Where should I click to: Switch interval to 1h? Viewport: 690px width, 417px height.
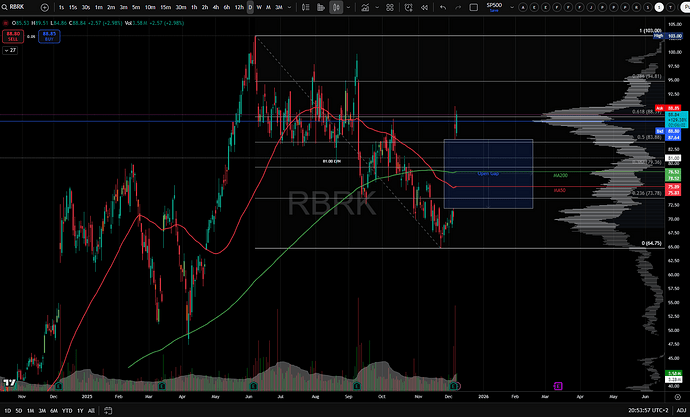(194, 7)
